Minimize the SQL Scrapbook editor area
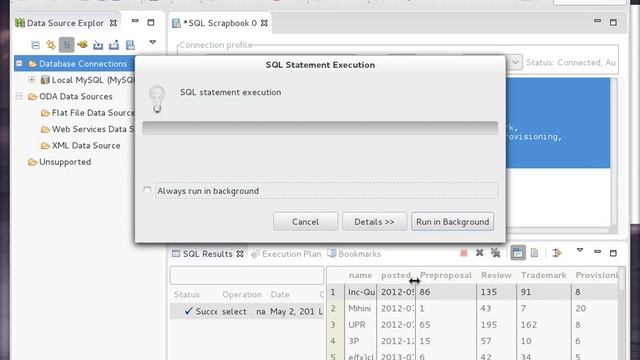Image resolution: width=640 pixels, height=360 pixels. [598, 20]
